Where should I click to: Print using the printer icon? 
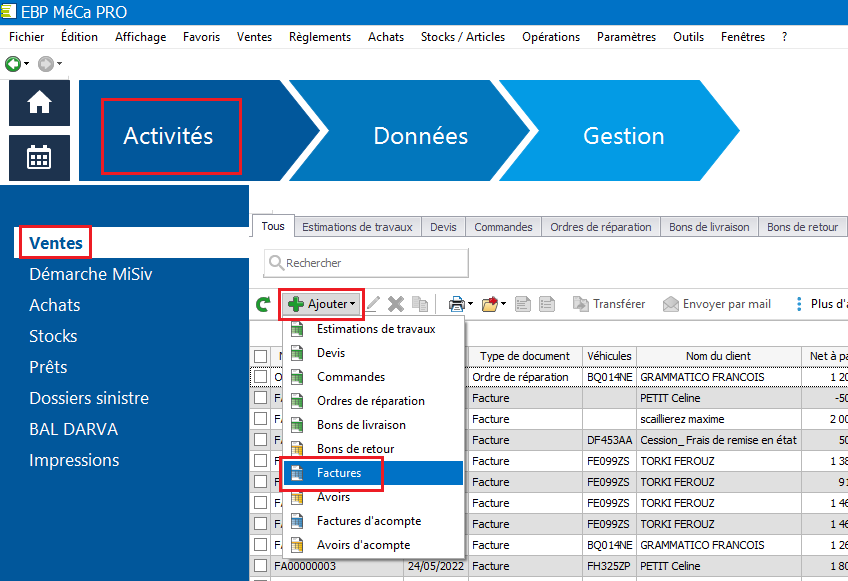click(x=457, y=304)
